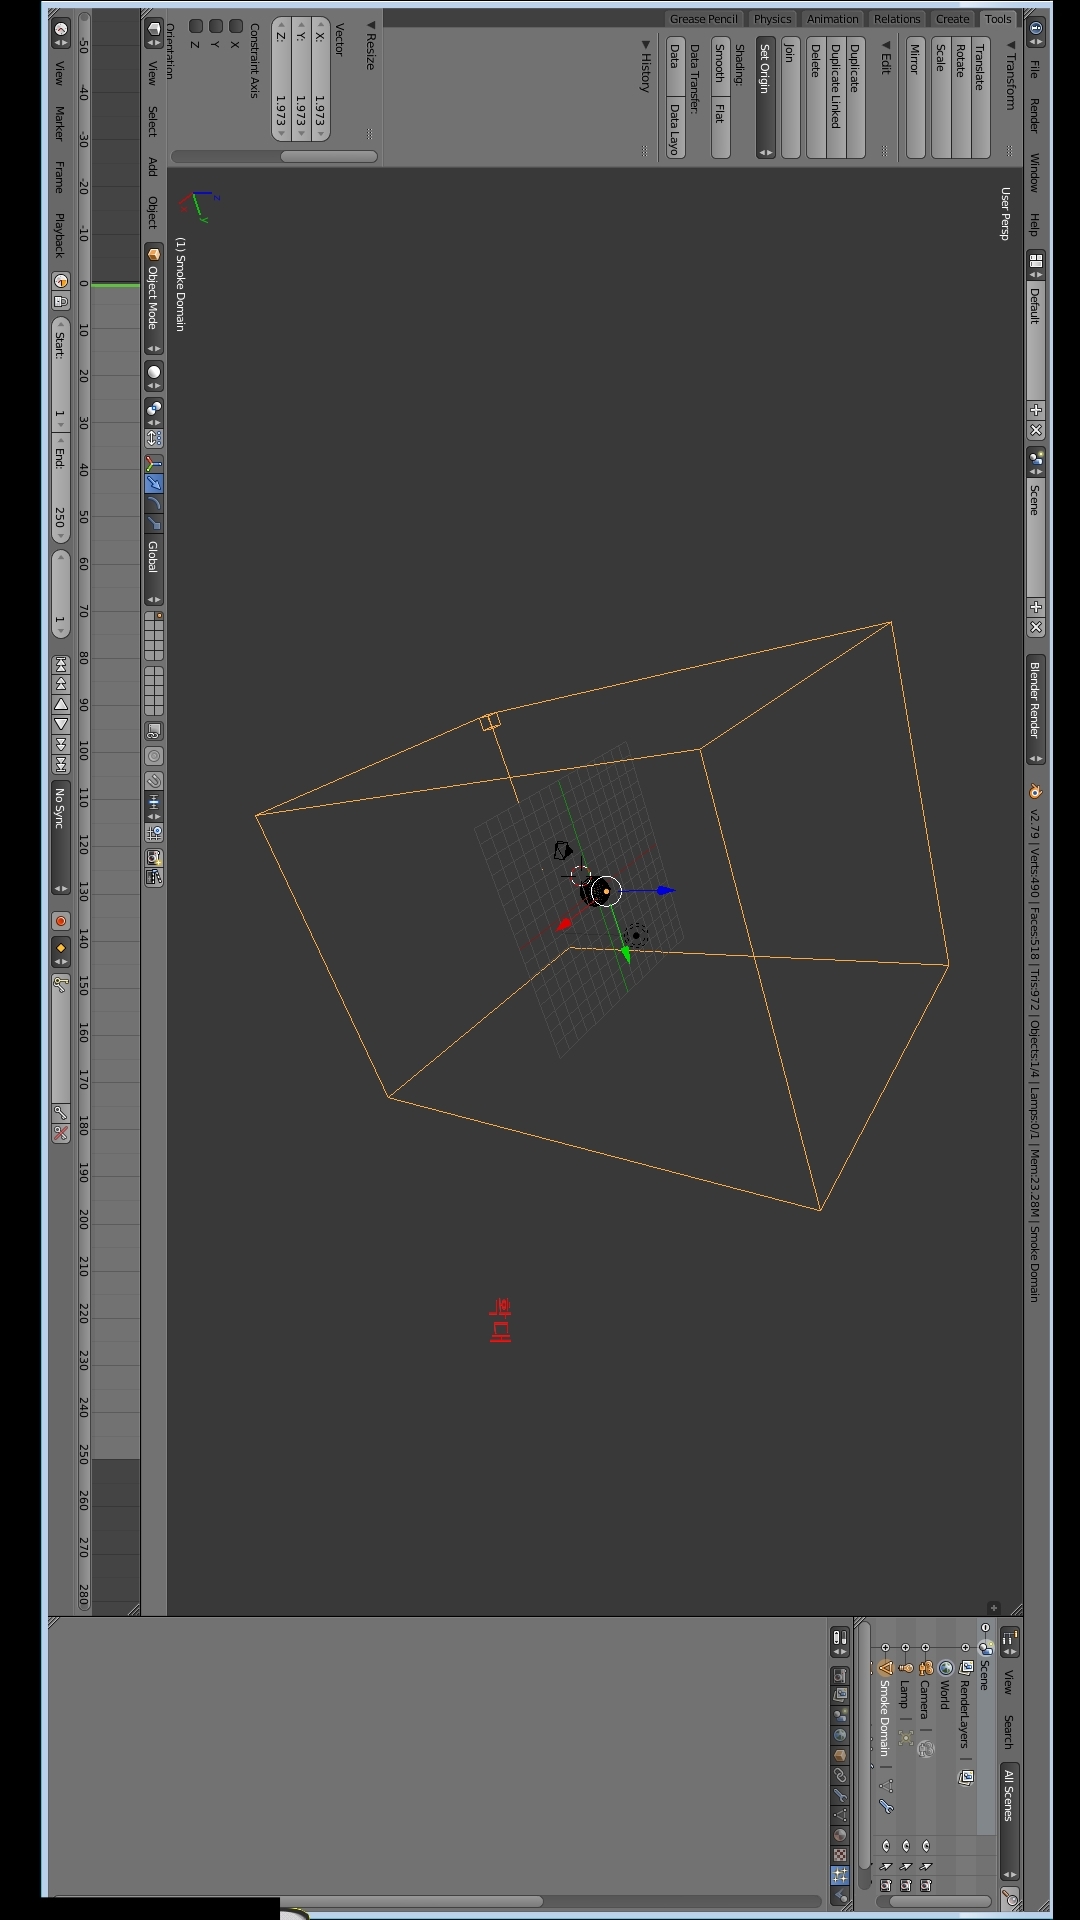This screenshot has height=1920, width=1080.
Task: Expand Smoke Domain in outliner tree
Action: (886, 1647)
